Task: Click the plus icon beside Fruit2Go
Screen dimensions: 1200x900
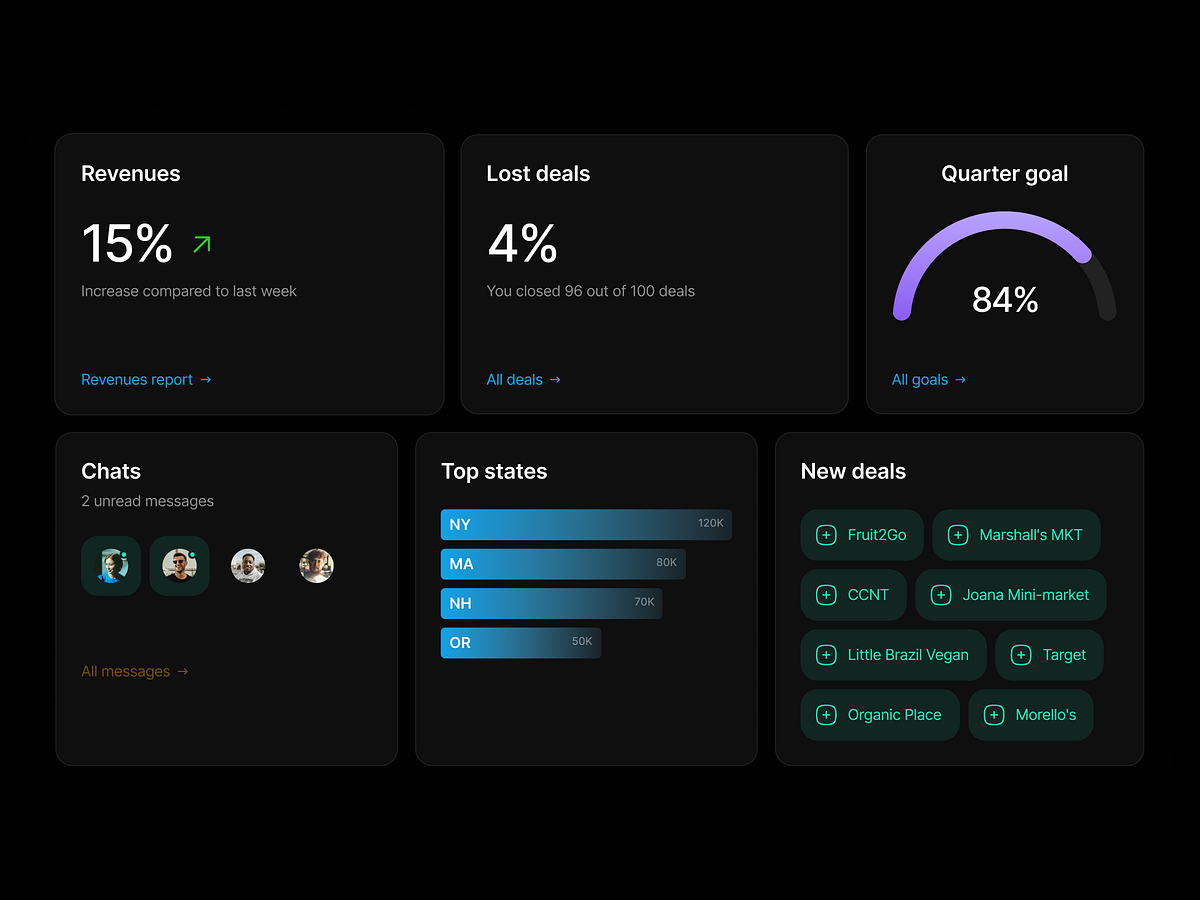Action: (825, 535)
